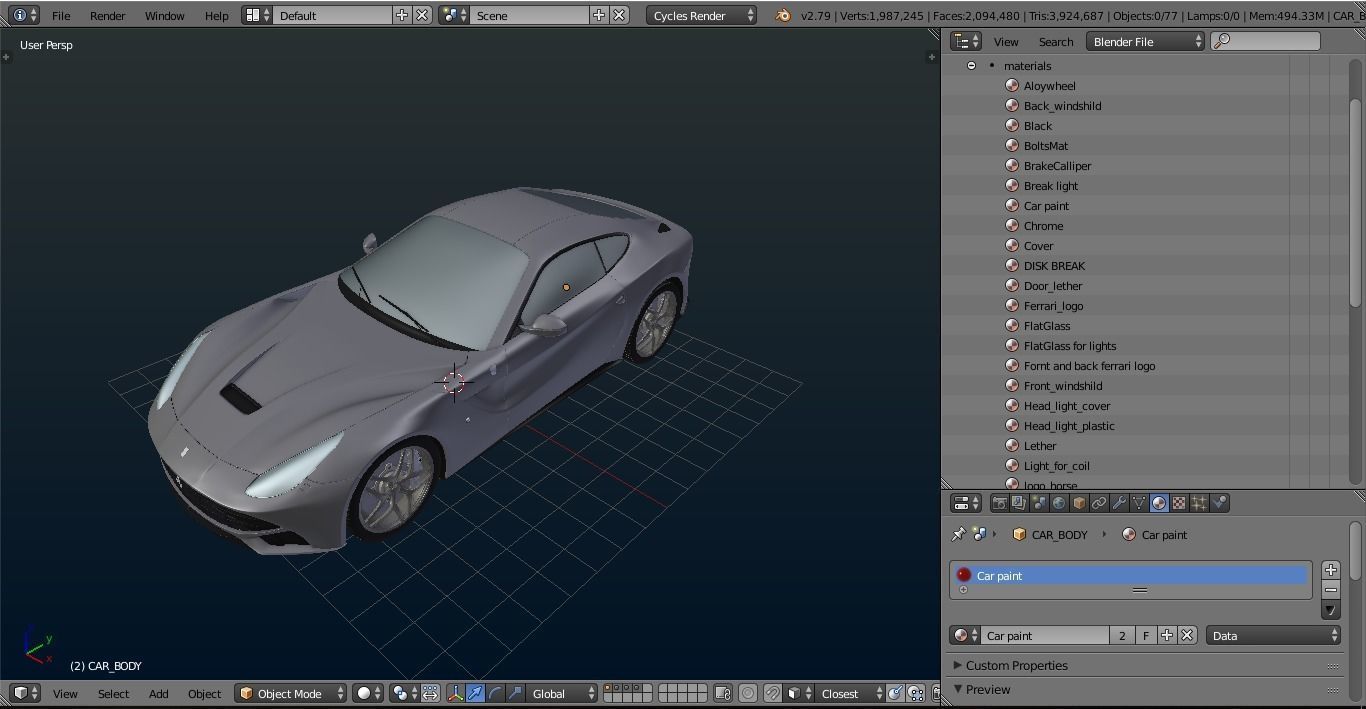The image size is (1366, 709).
Task: Remove the selected material slot
Action: (x=1330, y=590)
